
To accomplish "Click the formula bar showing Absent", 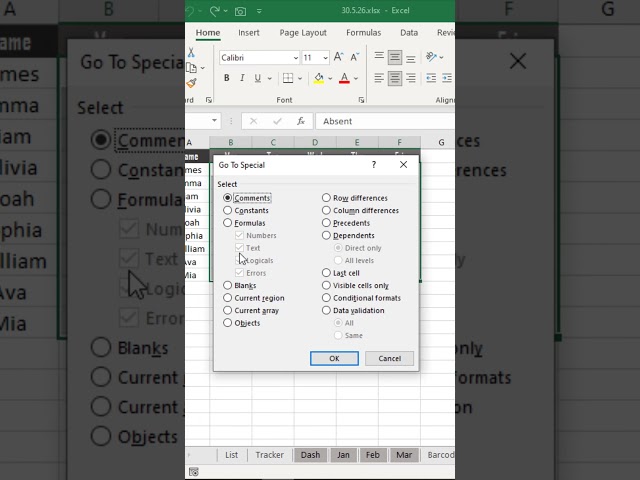I will coord(385,121).
